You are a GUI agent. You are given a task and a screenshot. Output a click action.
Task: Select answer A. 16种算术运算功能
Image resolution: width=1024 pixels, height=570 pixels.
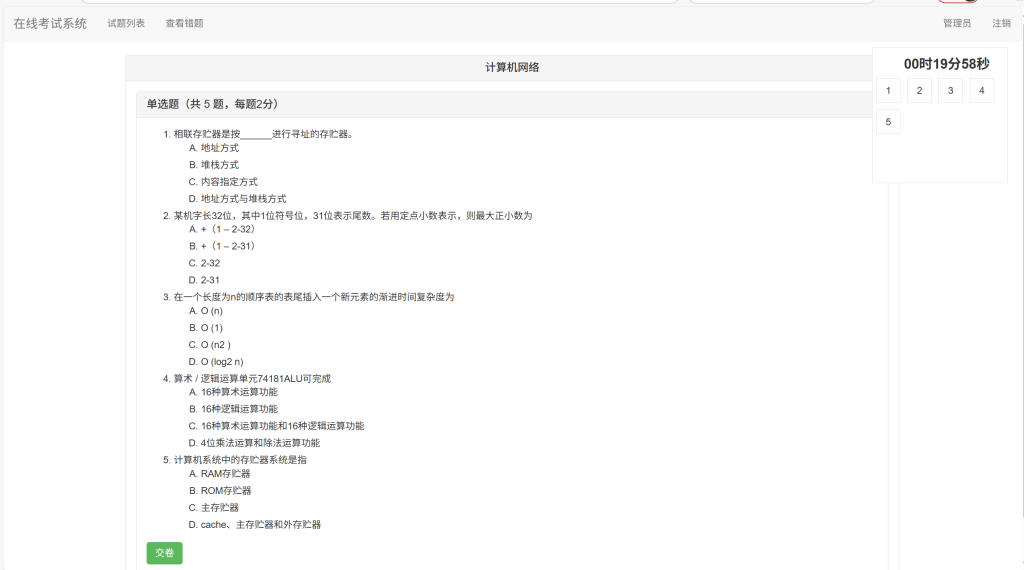point(234,392)
